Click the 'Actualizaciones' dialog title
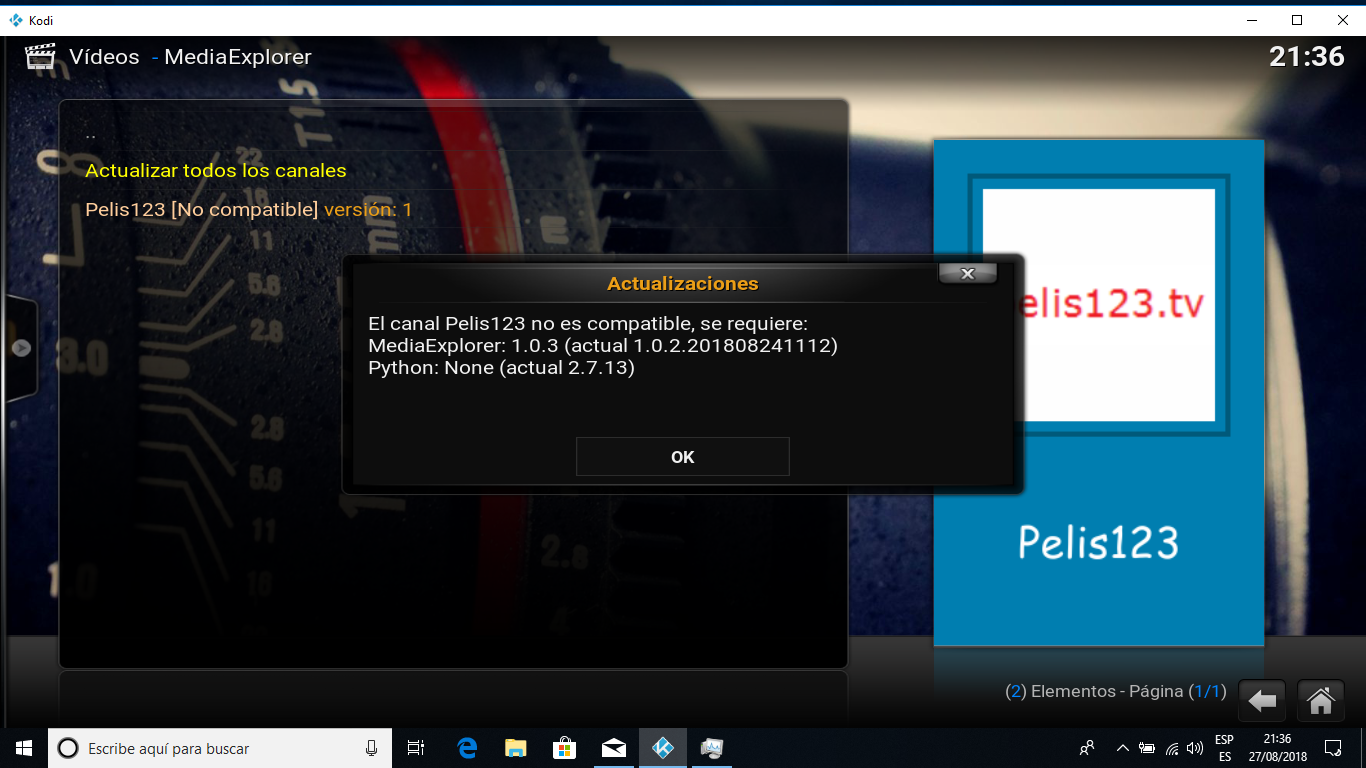The image size is (1366, 768). coord(683,284)
